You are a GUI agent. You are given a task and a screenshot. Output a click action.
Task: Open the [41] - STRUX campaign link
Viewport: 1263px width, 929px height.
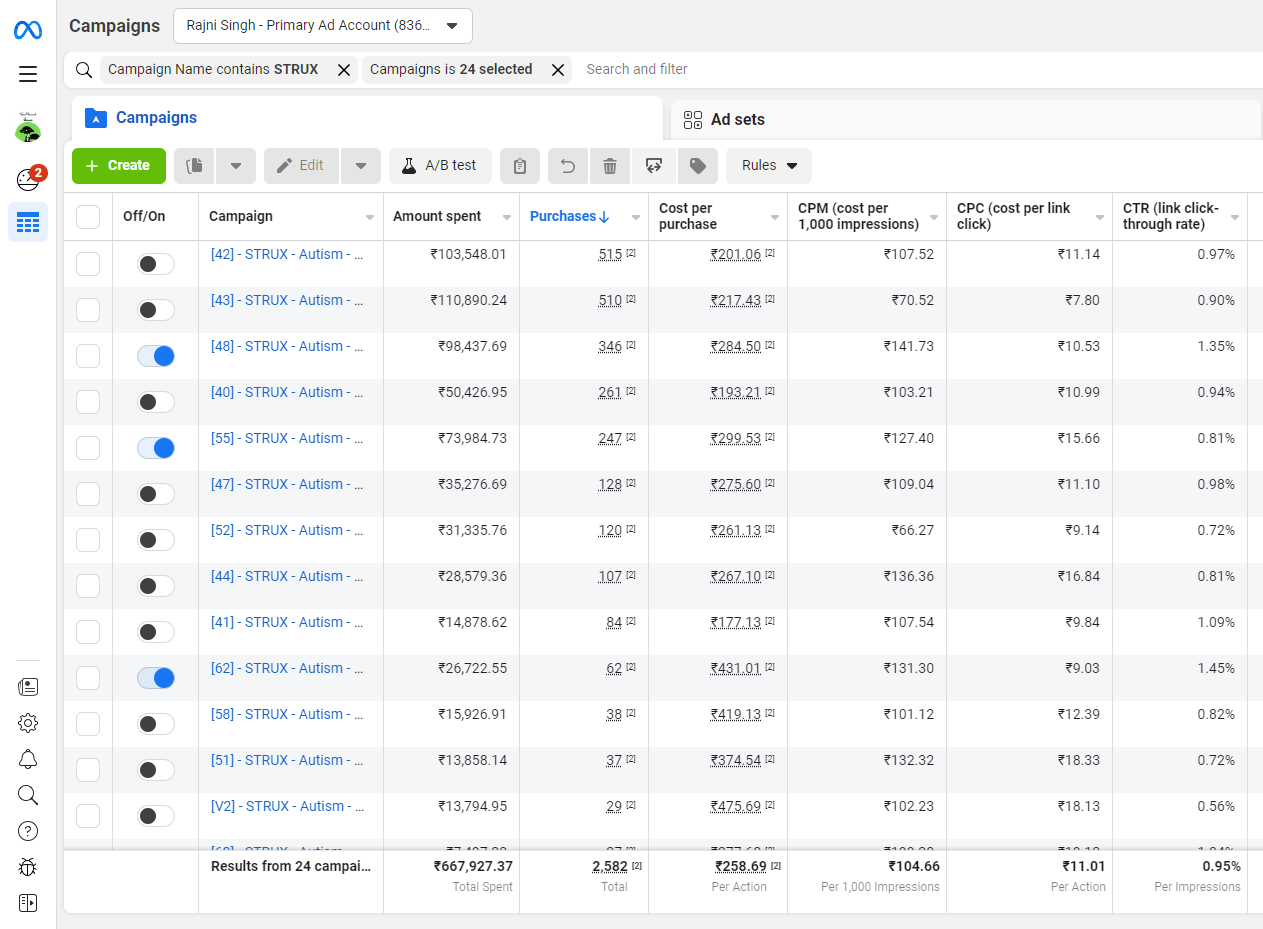click(x=287, y=622)
